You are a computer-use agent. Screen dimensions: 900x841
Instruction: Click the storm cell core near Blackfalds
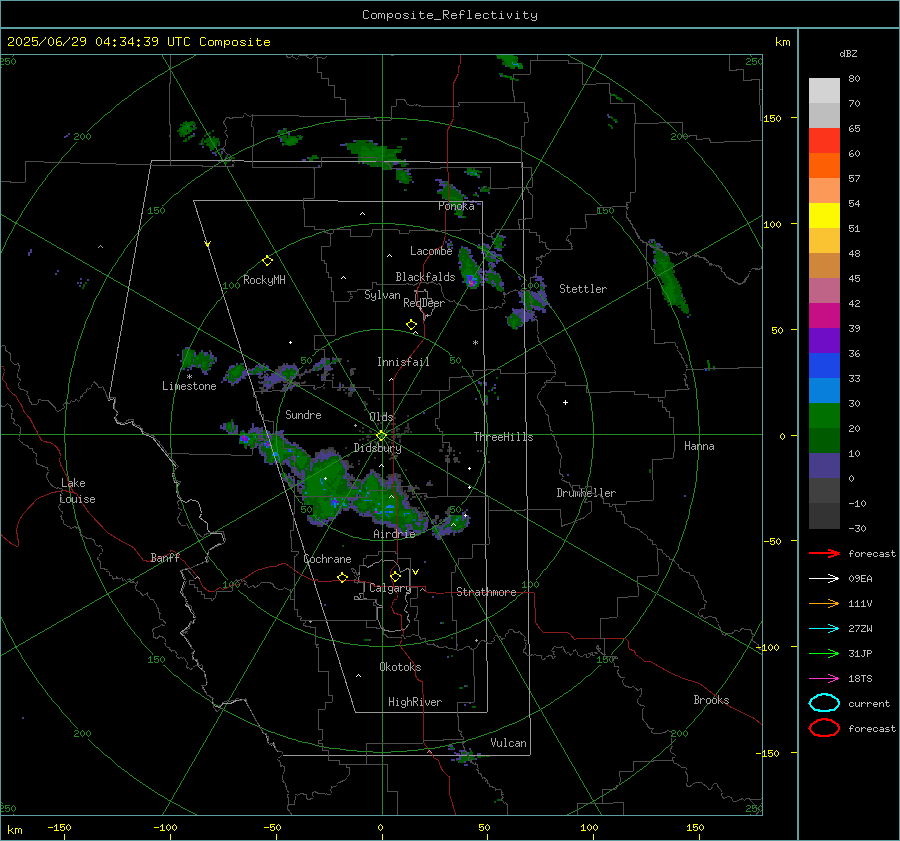(471, 281)
